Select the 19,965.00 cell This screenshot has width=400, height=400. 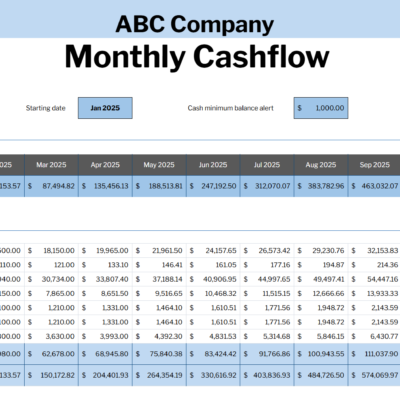[x=105, y=251]
